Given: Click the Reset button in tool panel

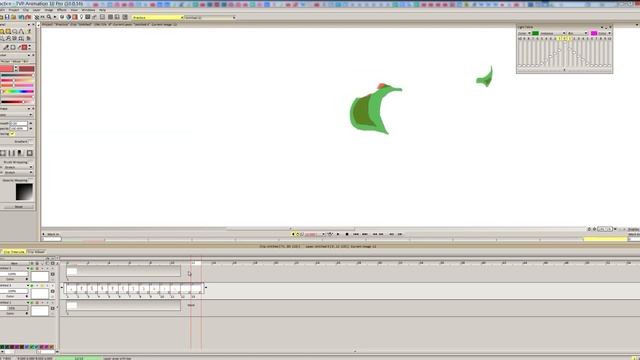Looking at the screenshot, I should [x=18, y=207].
